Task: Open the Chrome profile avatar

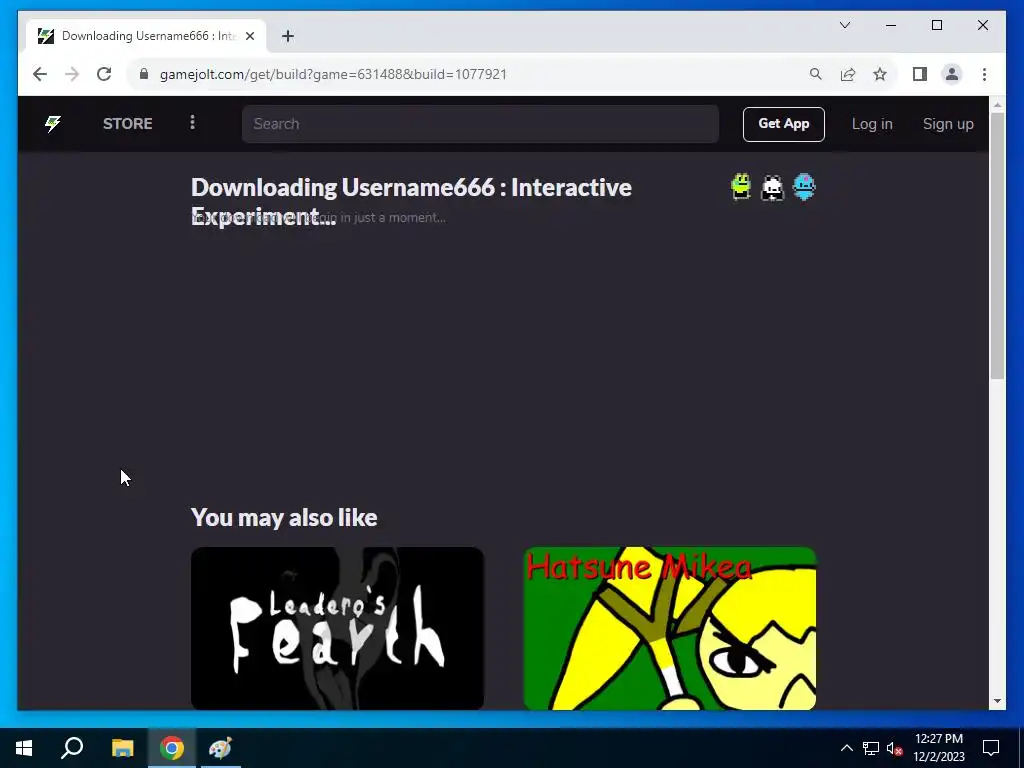Action: point(952,74)
